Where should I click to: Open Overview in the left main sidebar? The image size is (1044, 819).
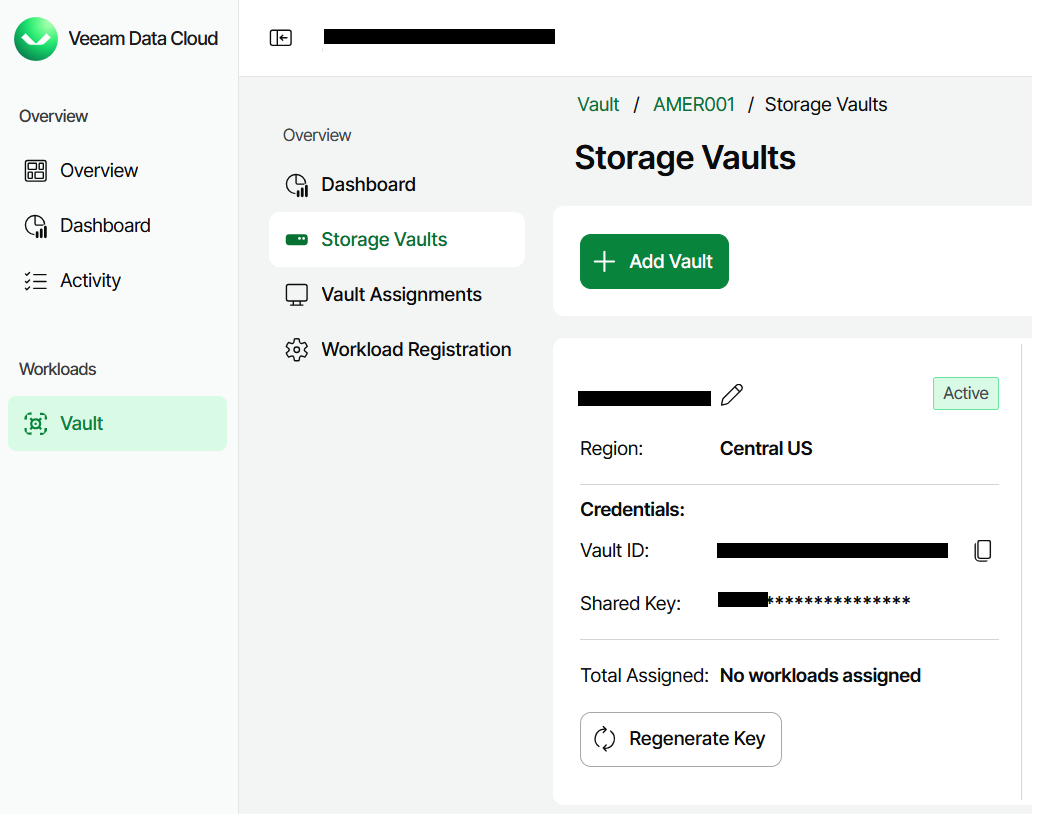[119, 172]
